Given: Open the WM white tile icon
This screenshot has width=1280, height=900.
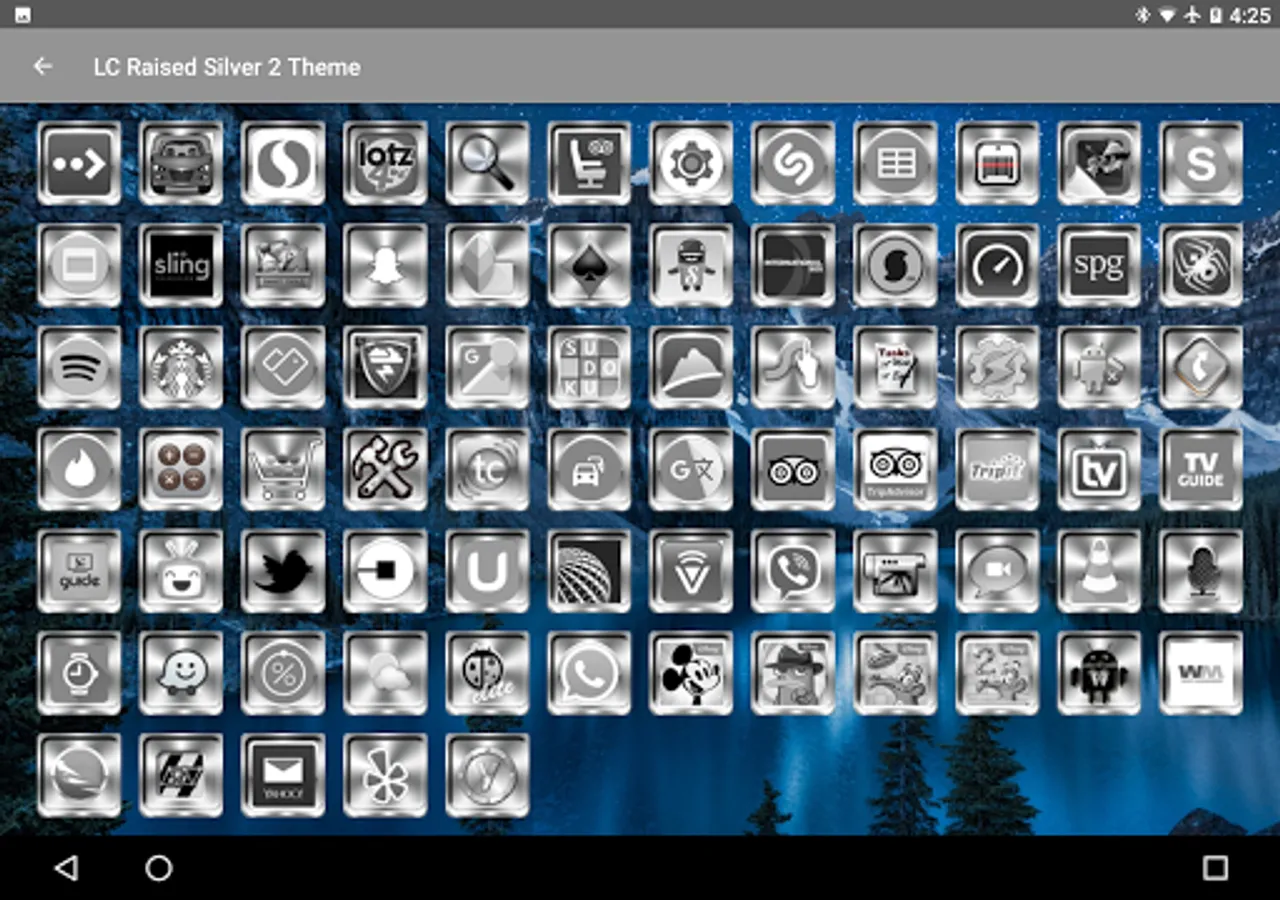Looking at the screenshot, I should coord(1201,673).
